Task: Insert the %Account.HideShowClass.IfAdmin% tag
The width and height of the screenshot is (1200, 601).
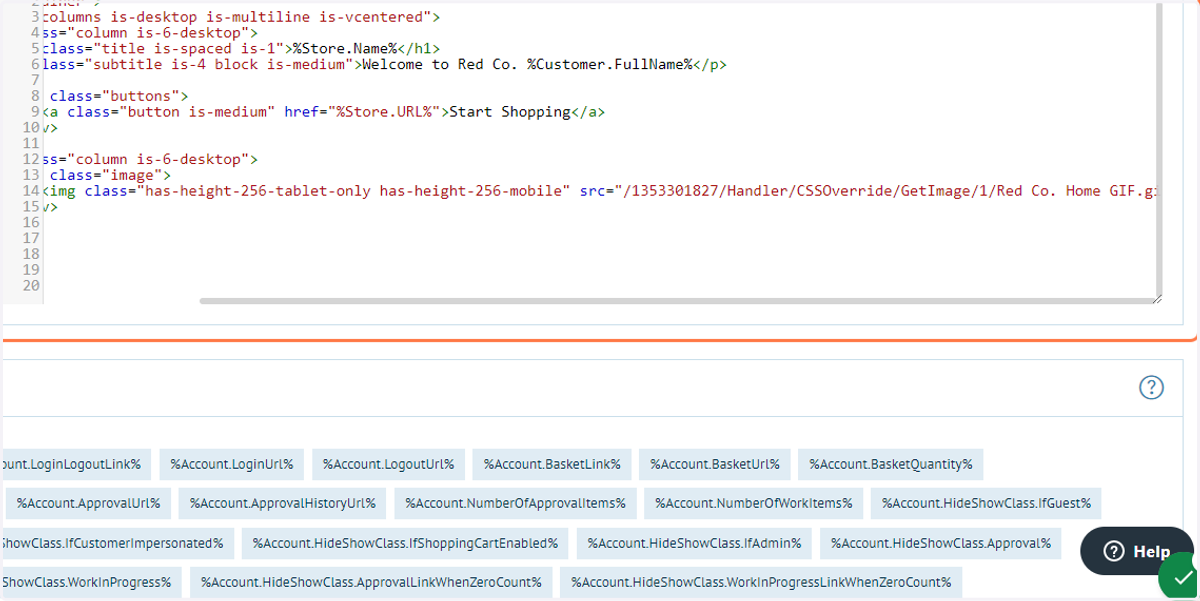Action: point(694,543)
